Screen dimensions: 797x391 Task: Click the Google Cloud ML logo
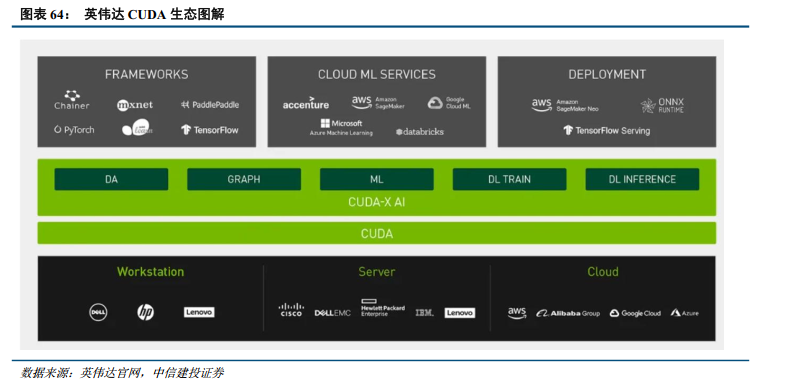coord(449,103)
